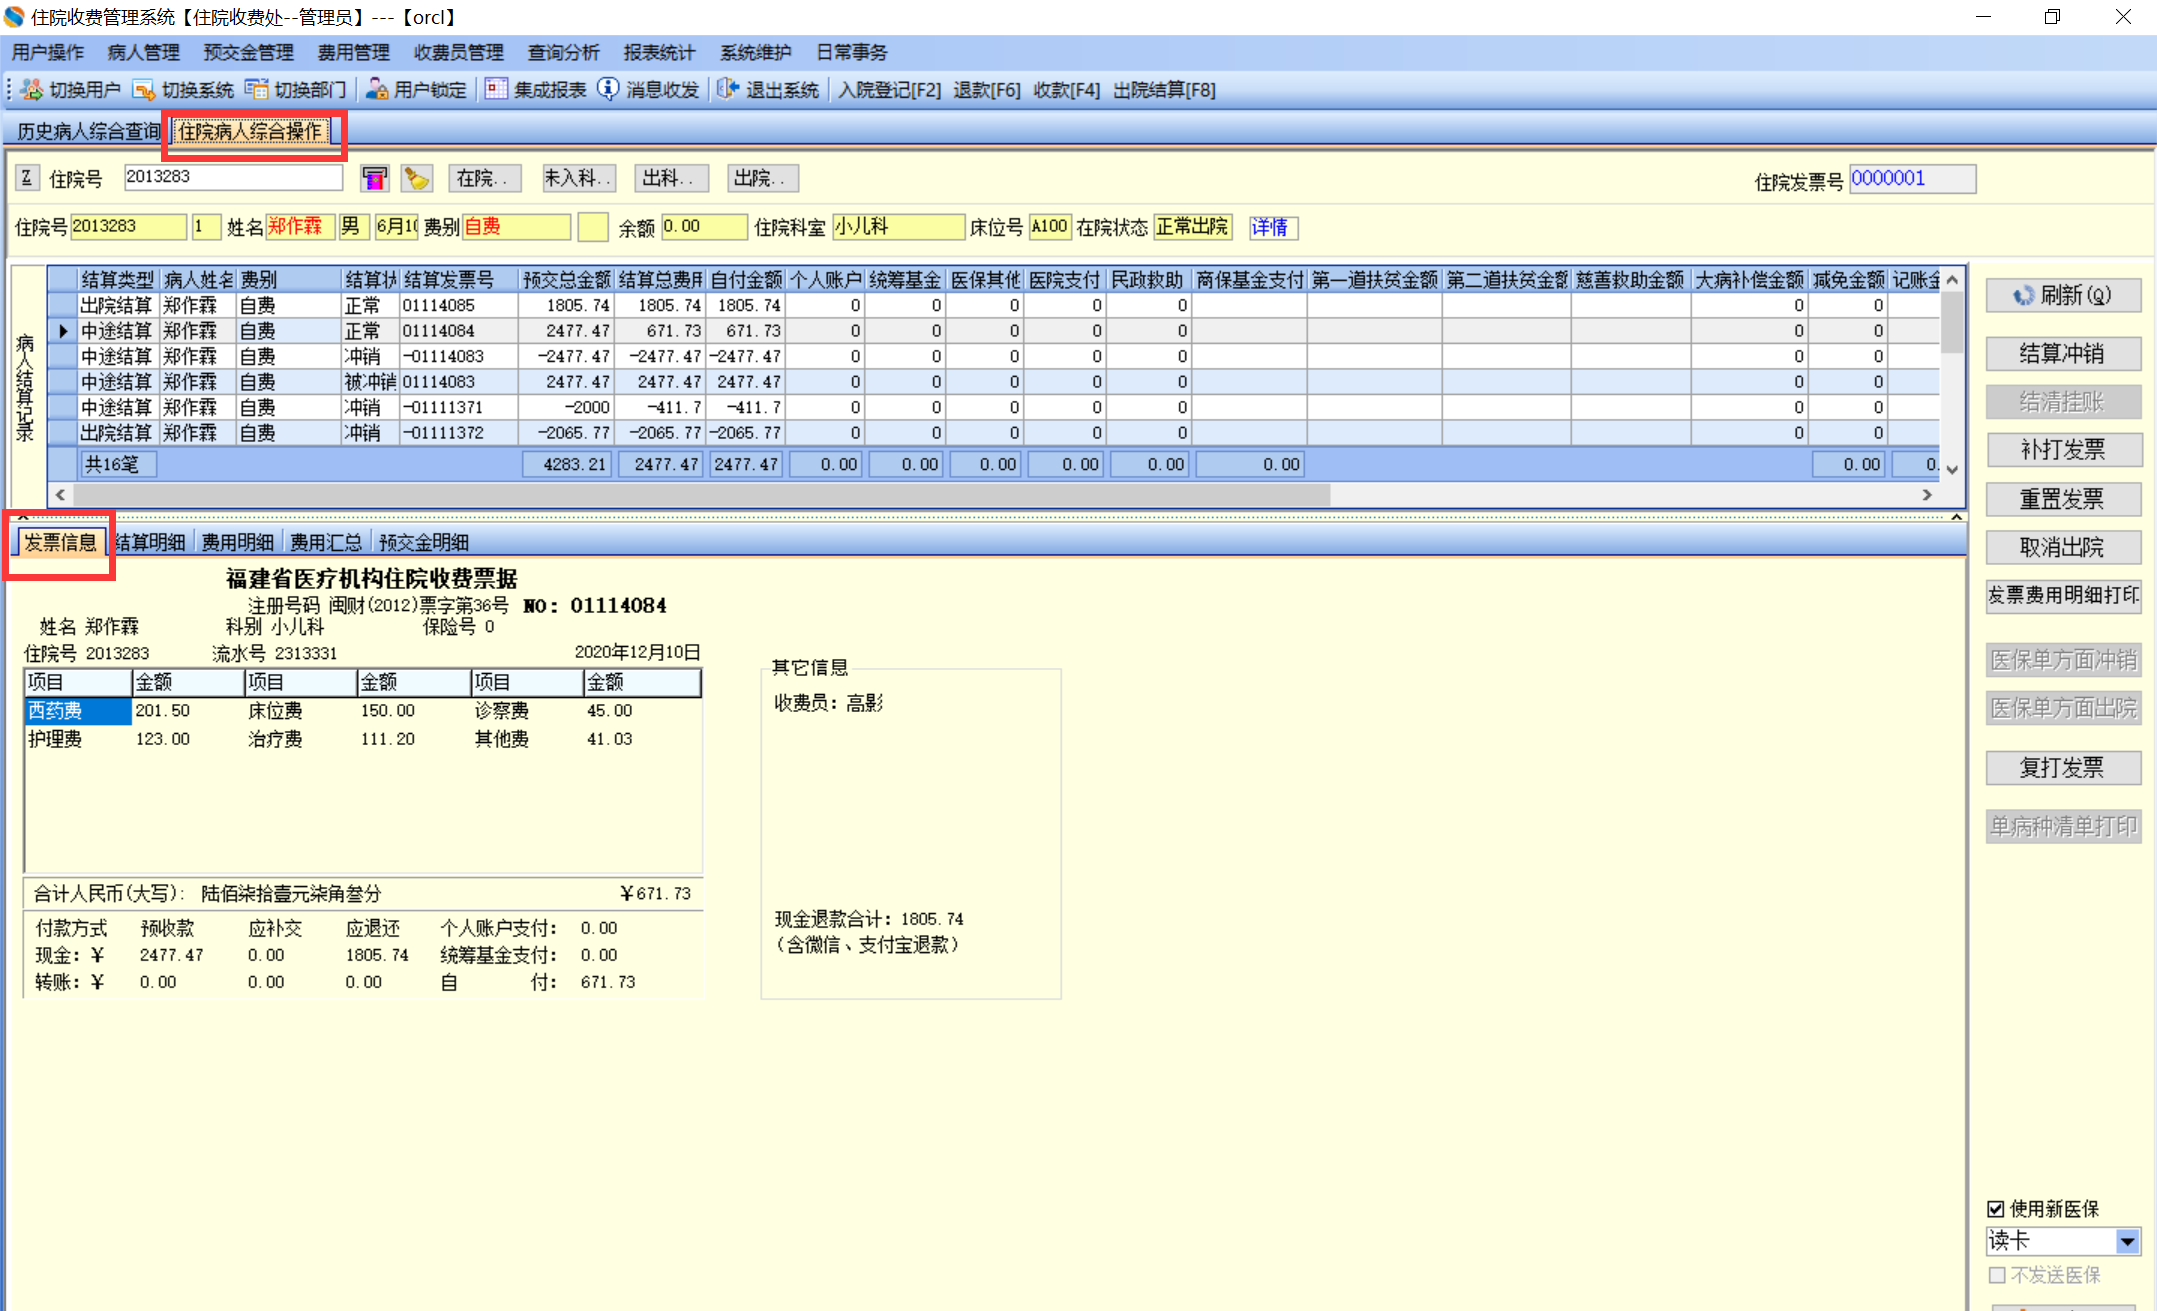Open the 出院.. patient list selector
The height and width of the screenshot is (1311, 2157).
(x=762, y=178)
